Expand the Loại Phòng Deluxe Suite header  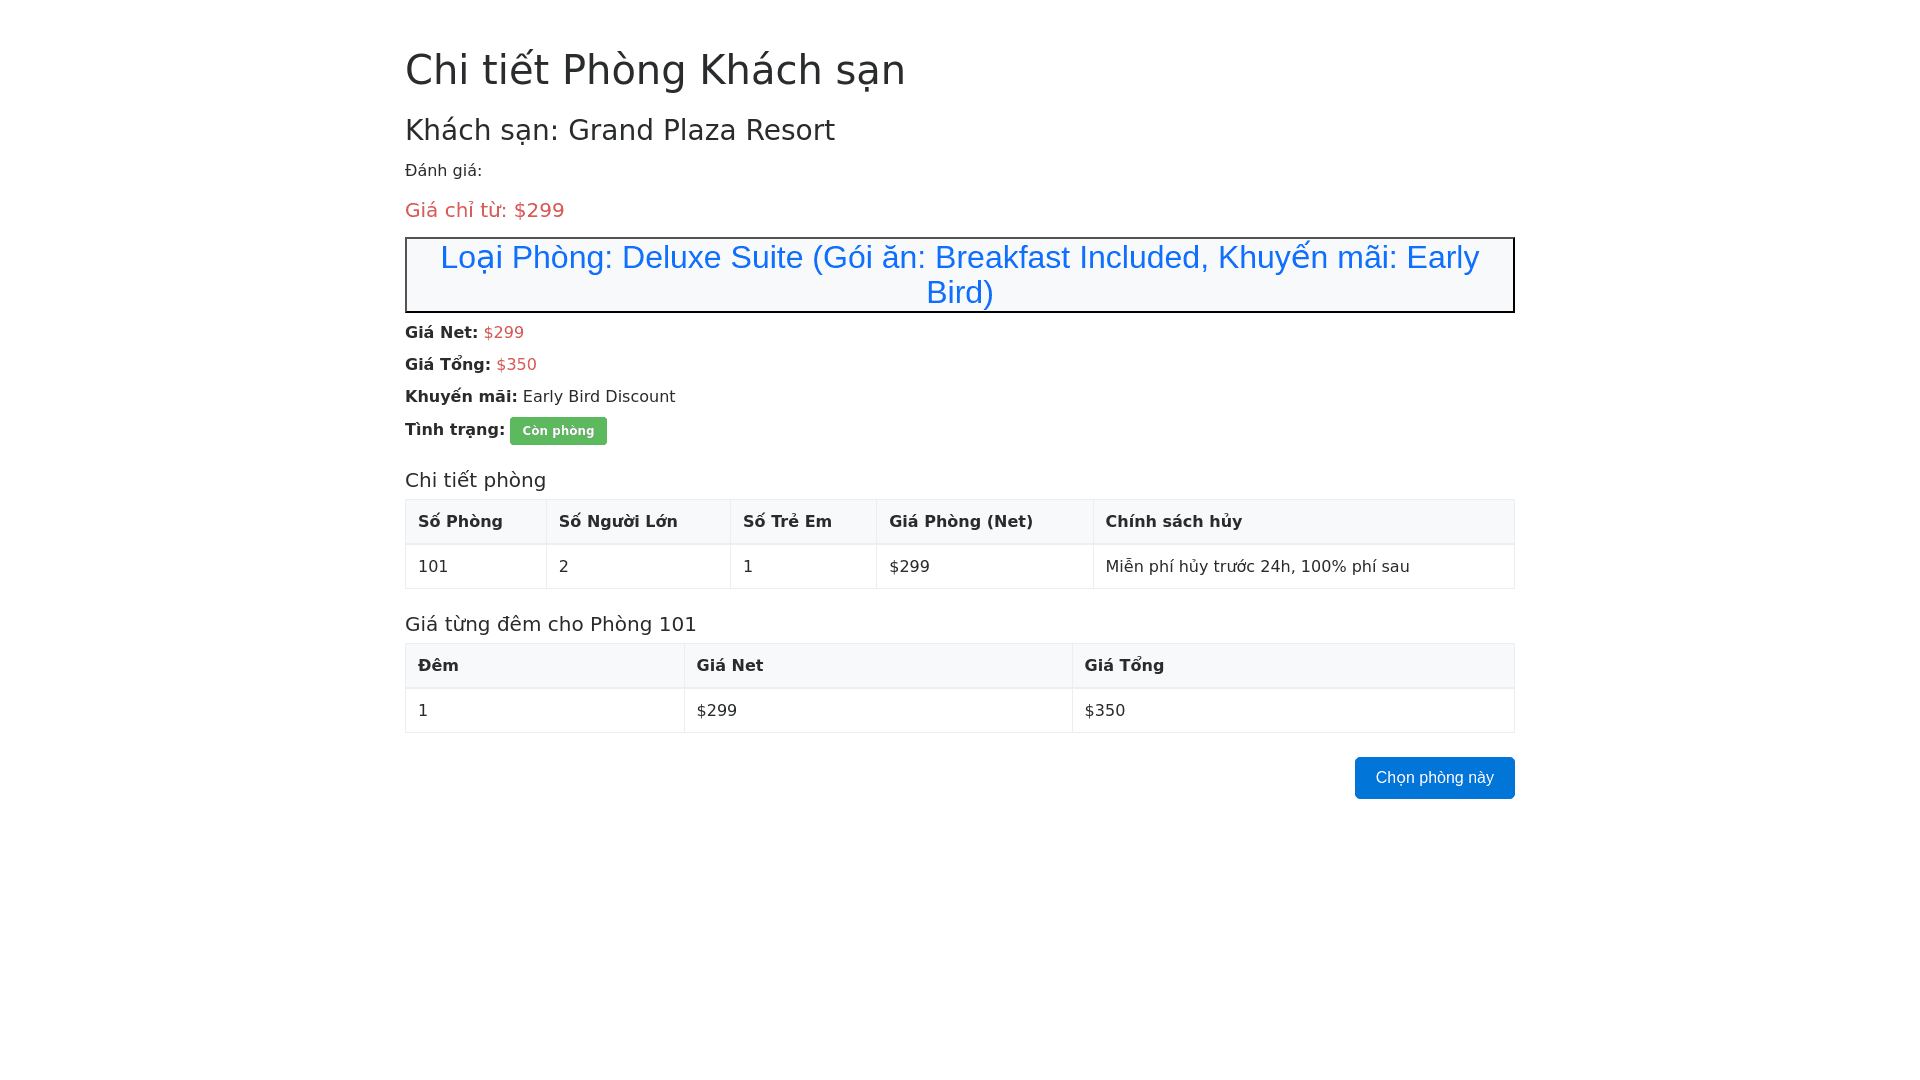pos(959,275)
